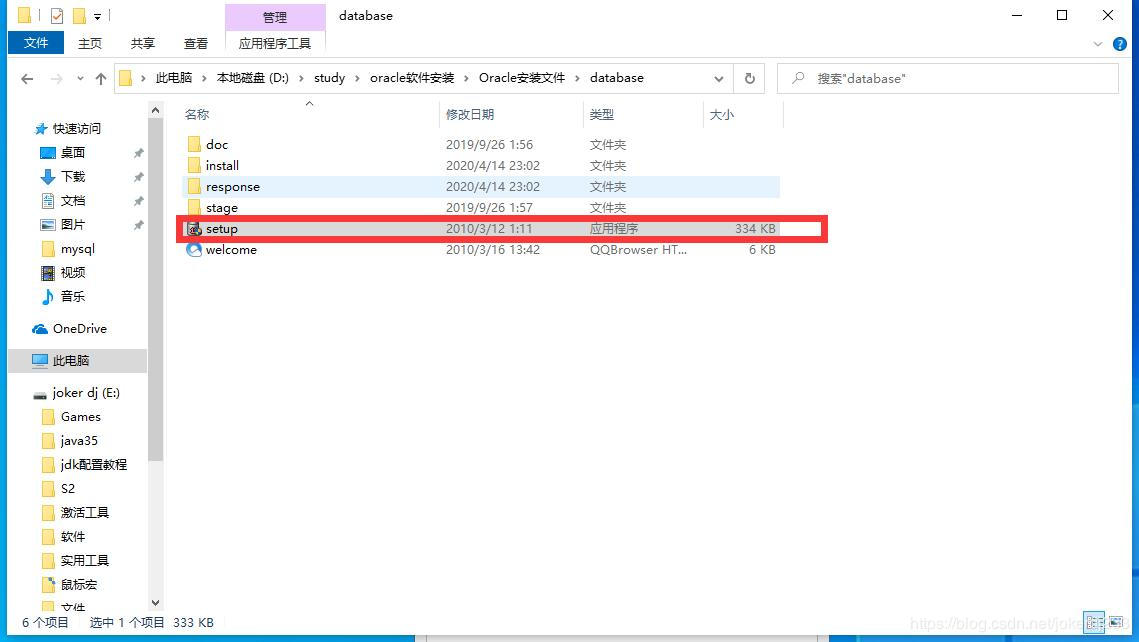Select the setup application icon

click(194, 229)
